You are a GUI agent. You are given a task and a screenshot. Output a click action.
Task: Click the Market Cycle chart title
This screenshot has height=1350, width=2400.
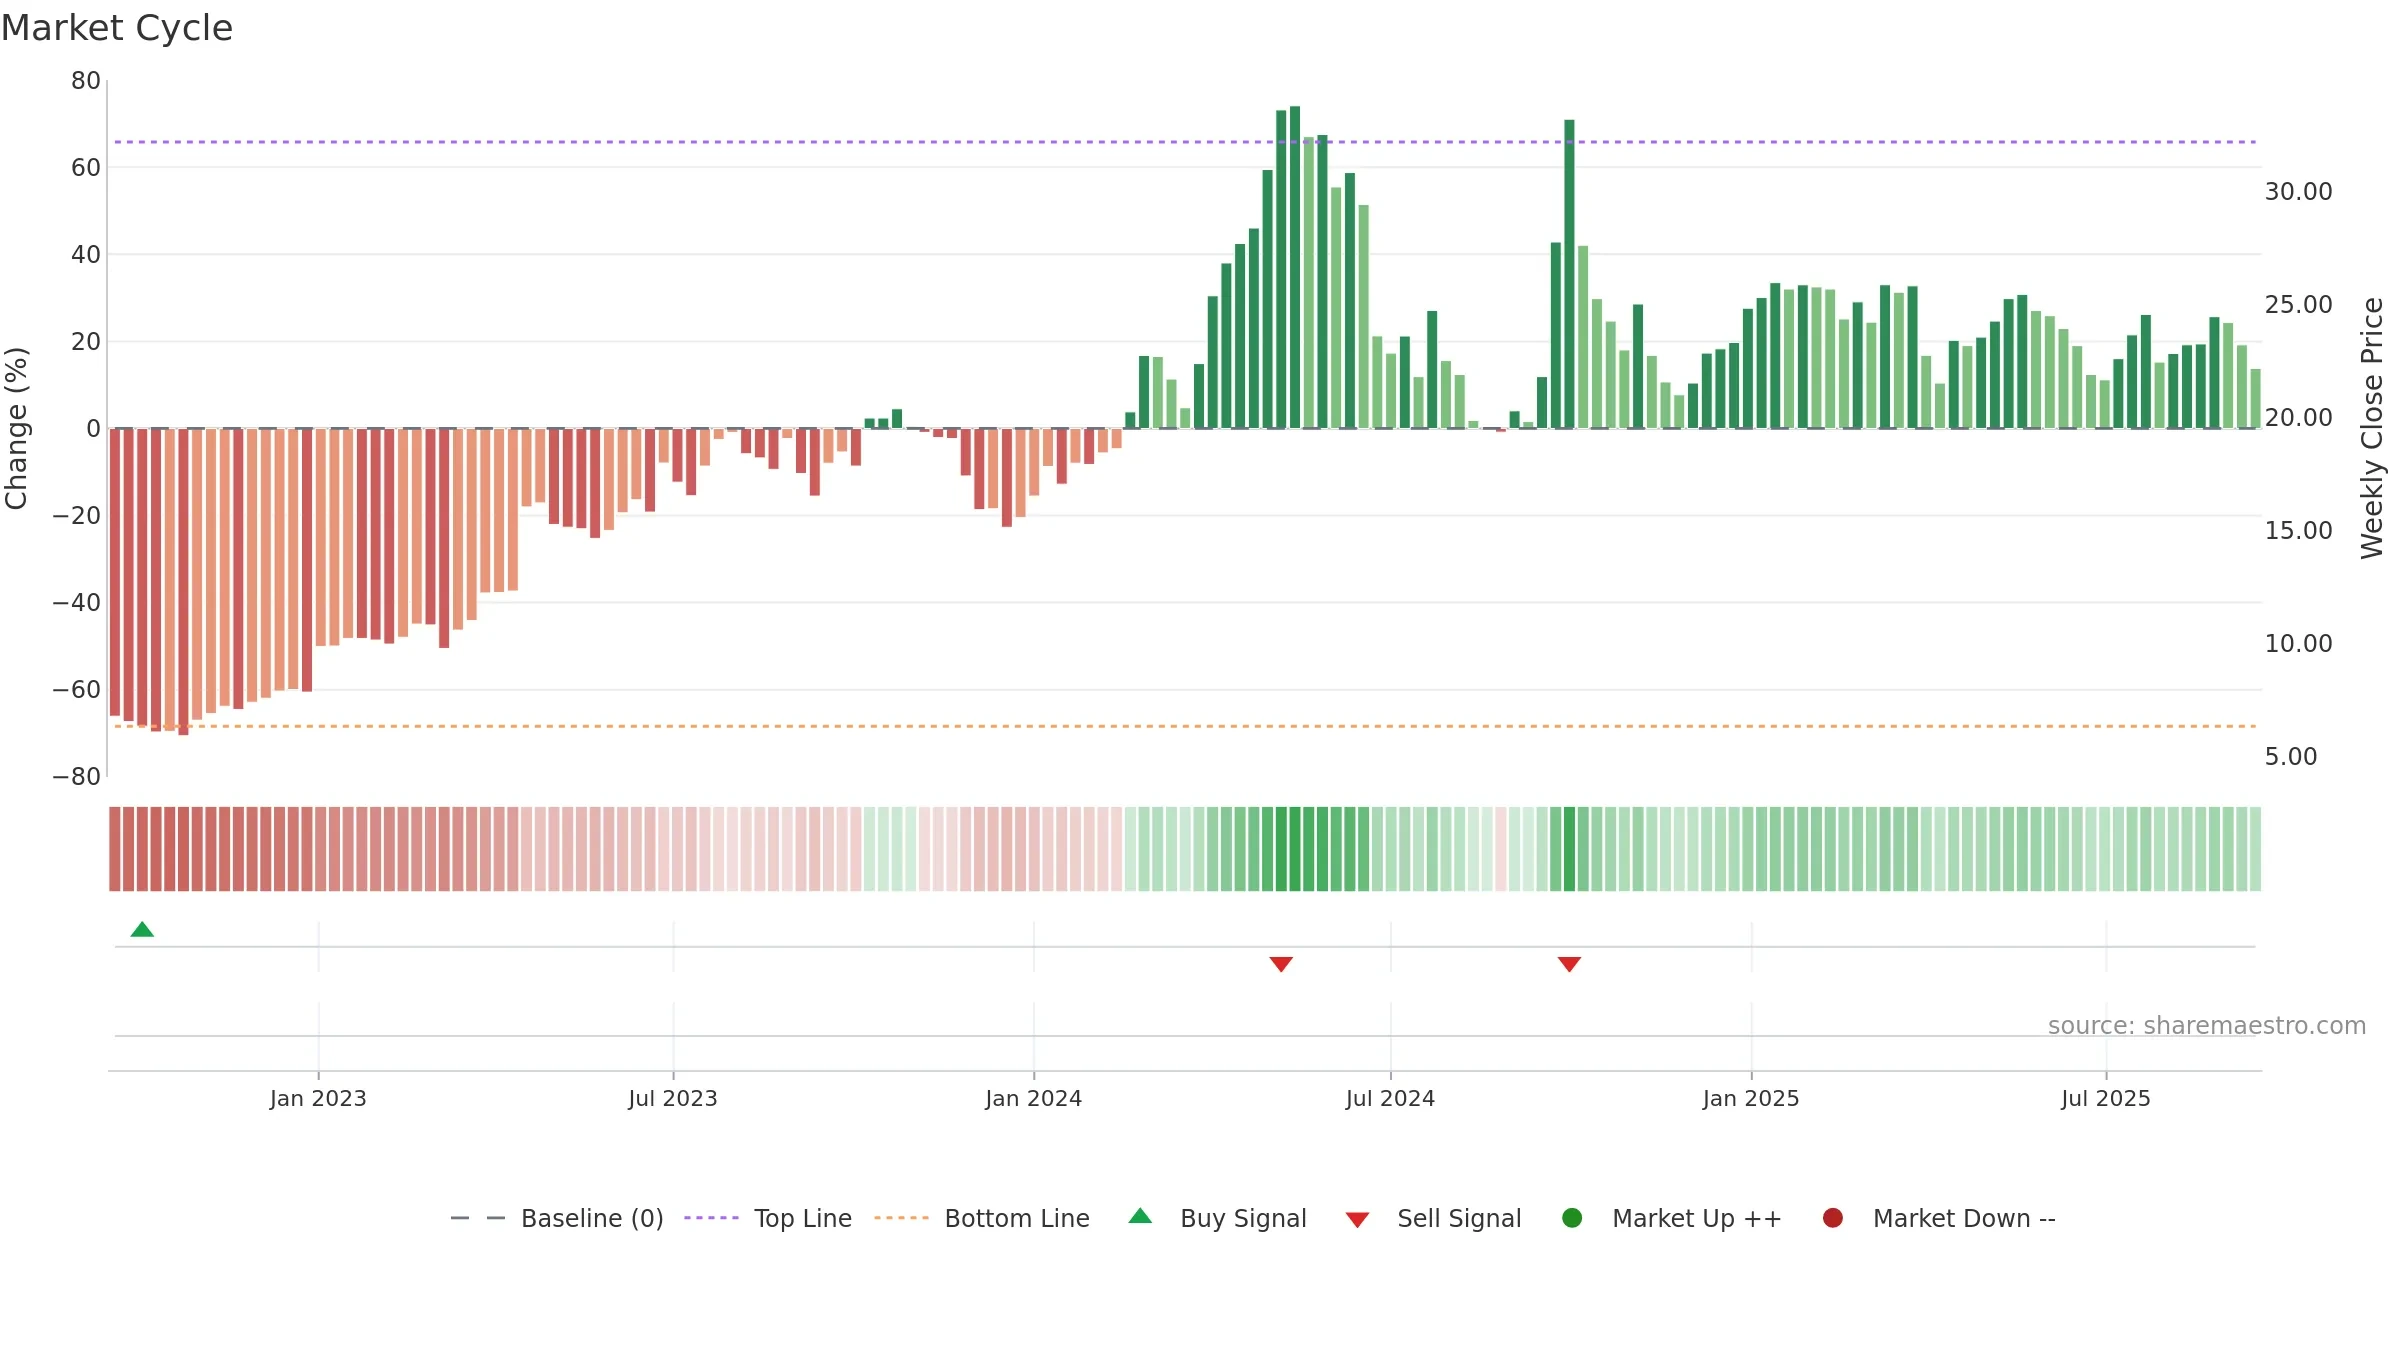117,28
